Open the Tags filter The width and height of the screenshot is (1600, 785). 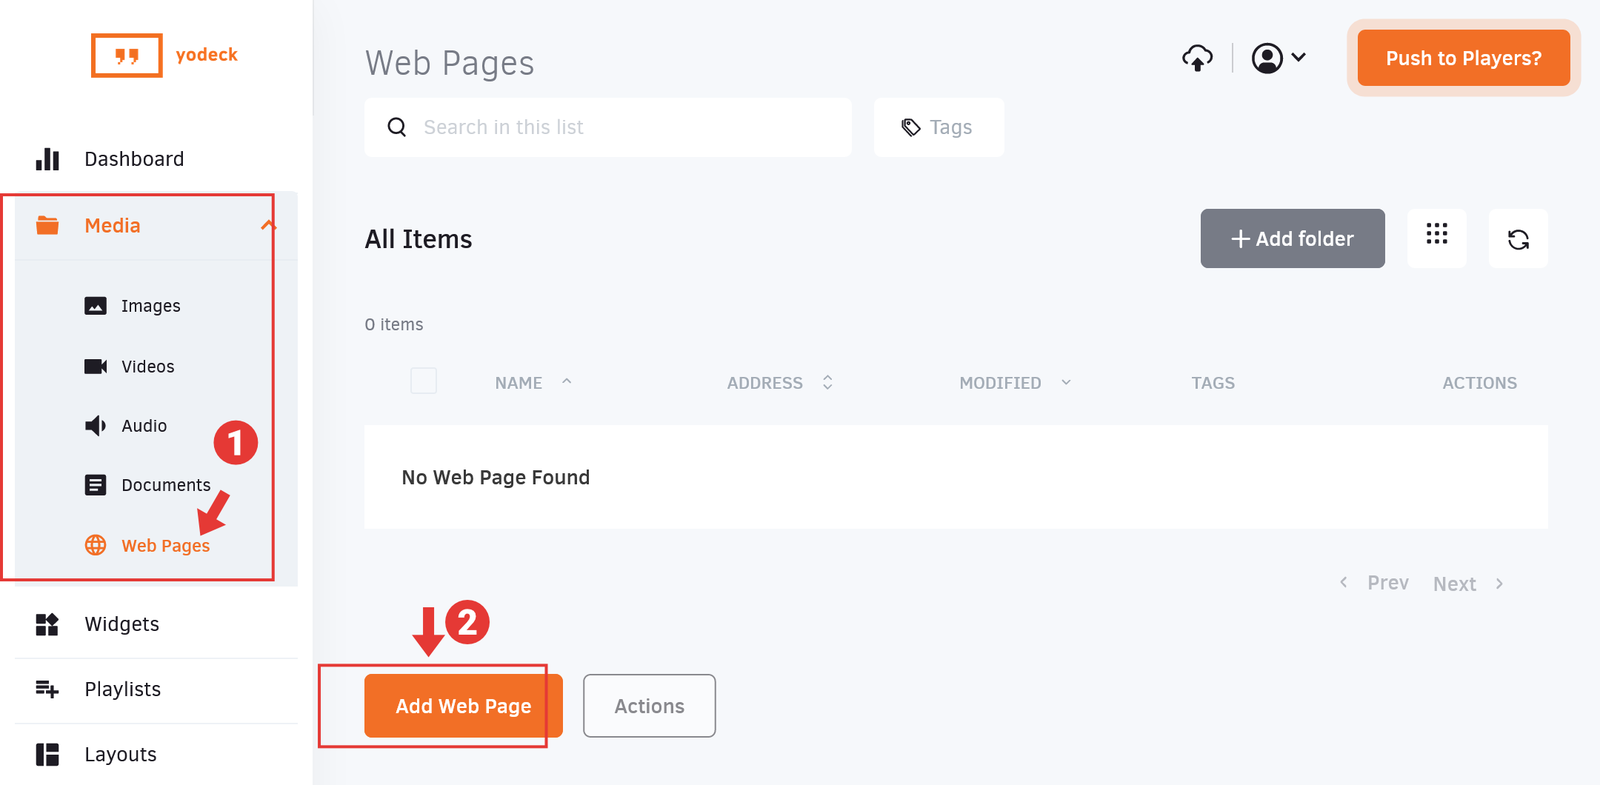pos(938,127)
